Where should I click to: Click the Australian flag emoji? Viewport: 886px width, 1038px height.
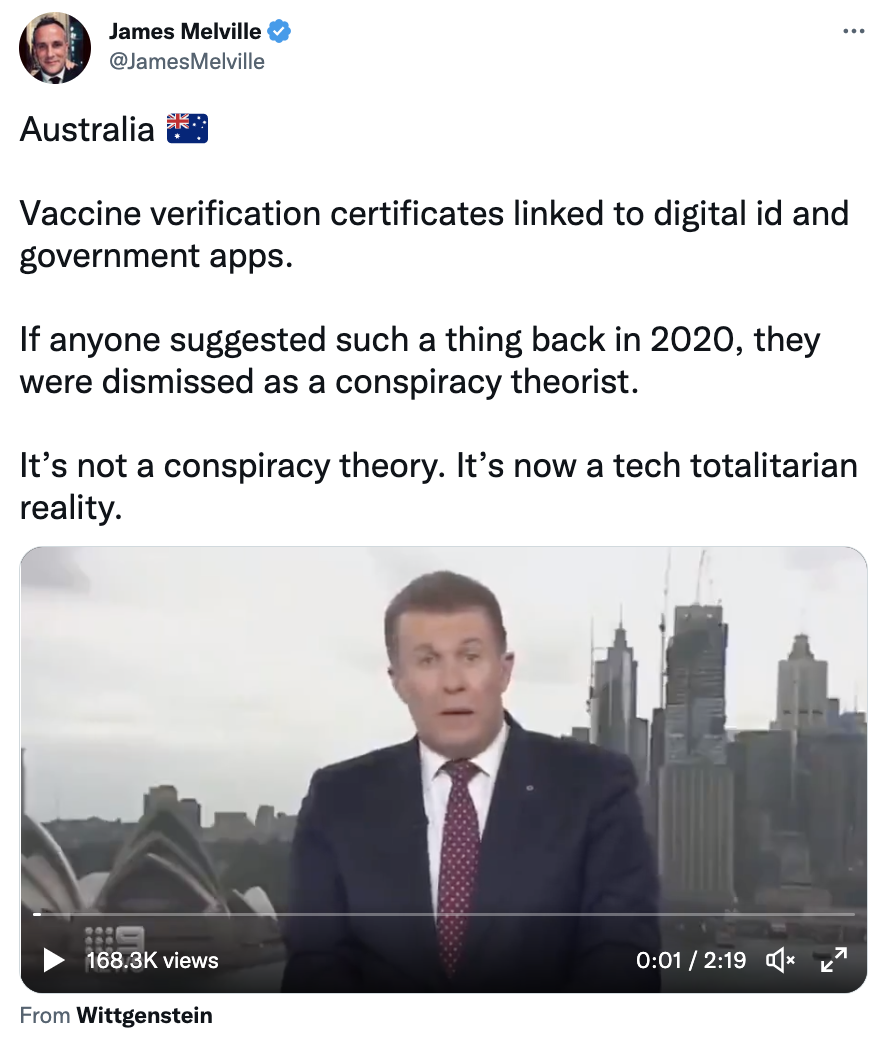[187, 128]
